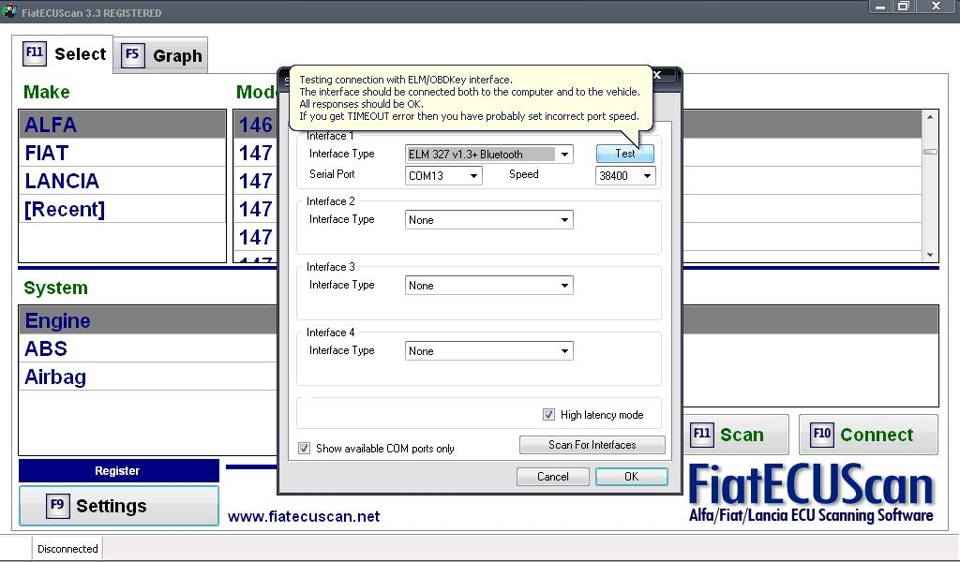960x562 pixels.
Task: Visit the www.fiatecuscan.net link
Action: (x=304, y=516)
